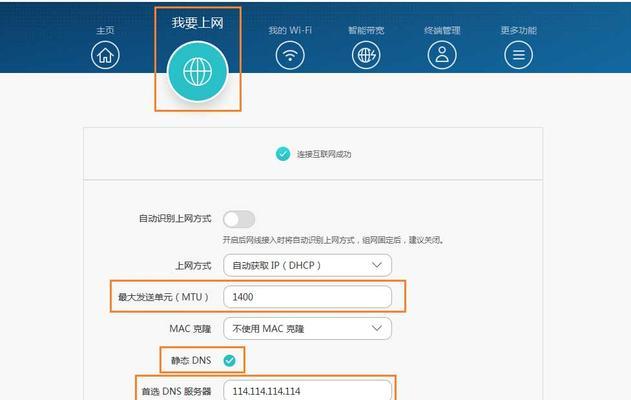The height and width of the screenshot is (400, 631).
Task: Click the 更多功能 tab label
Action: pos(518,30)
